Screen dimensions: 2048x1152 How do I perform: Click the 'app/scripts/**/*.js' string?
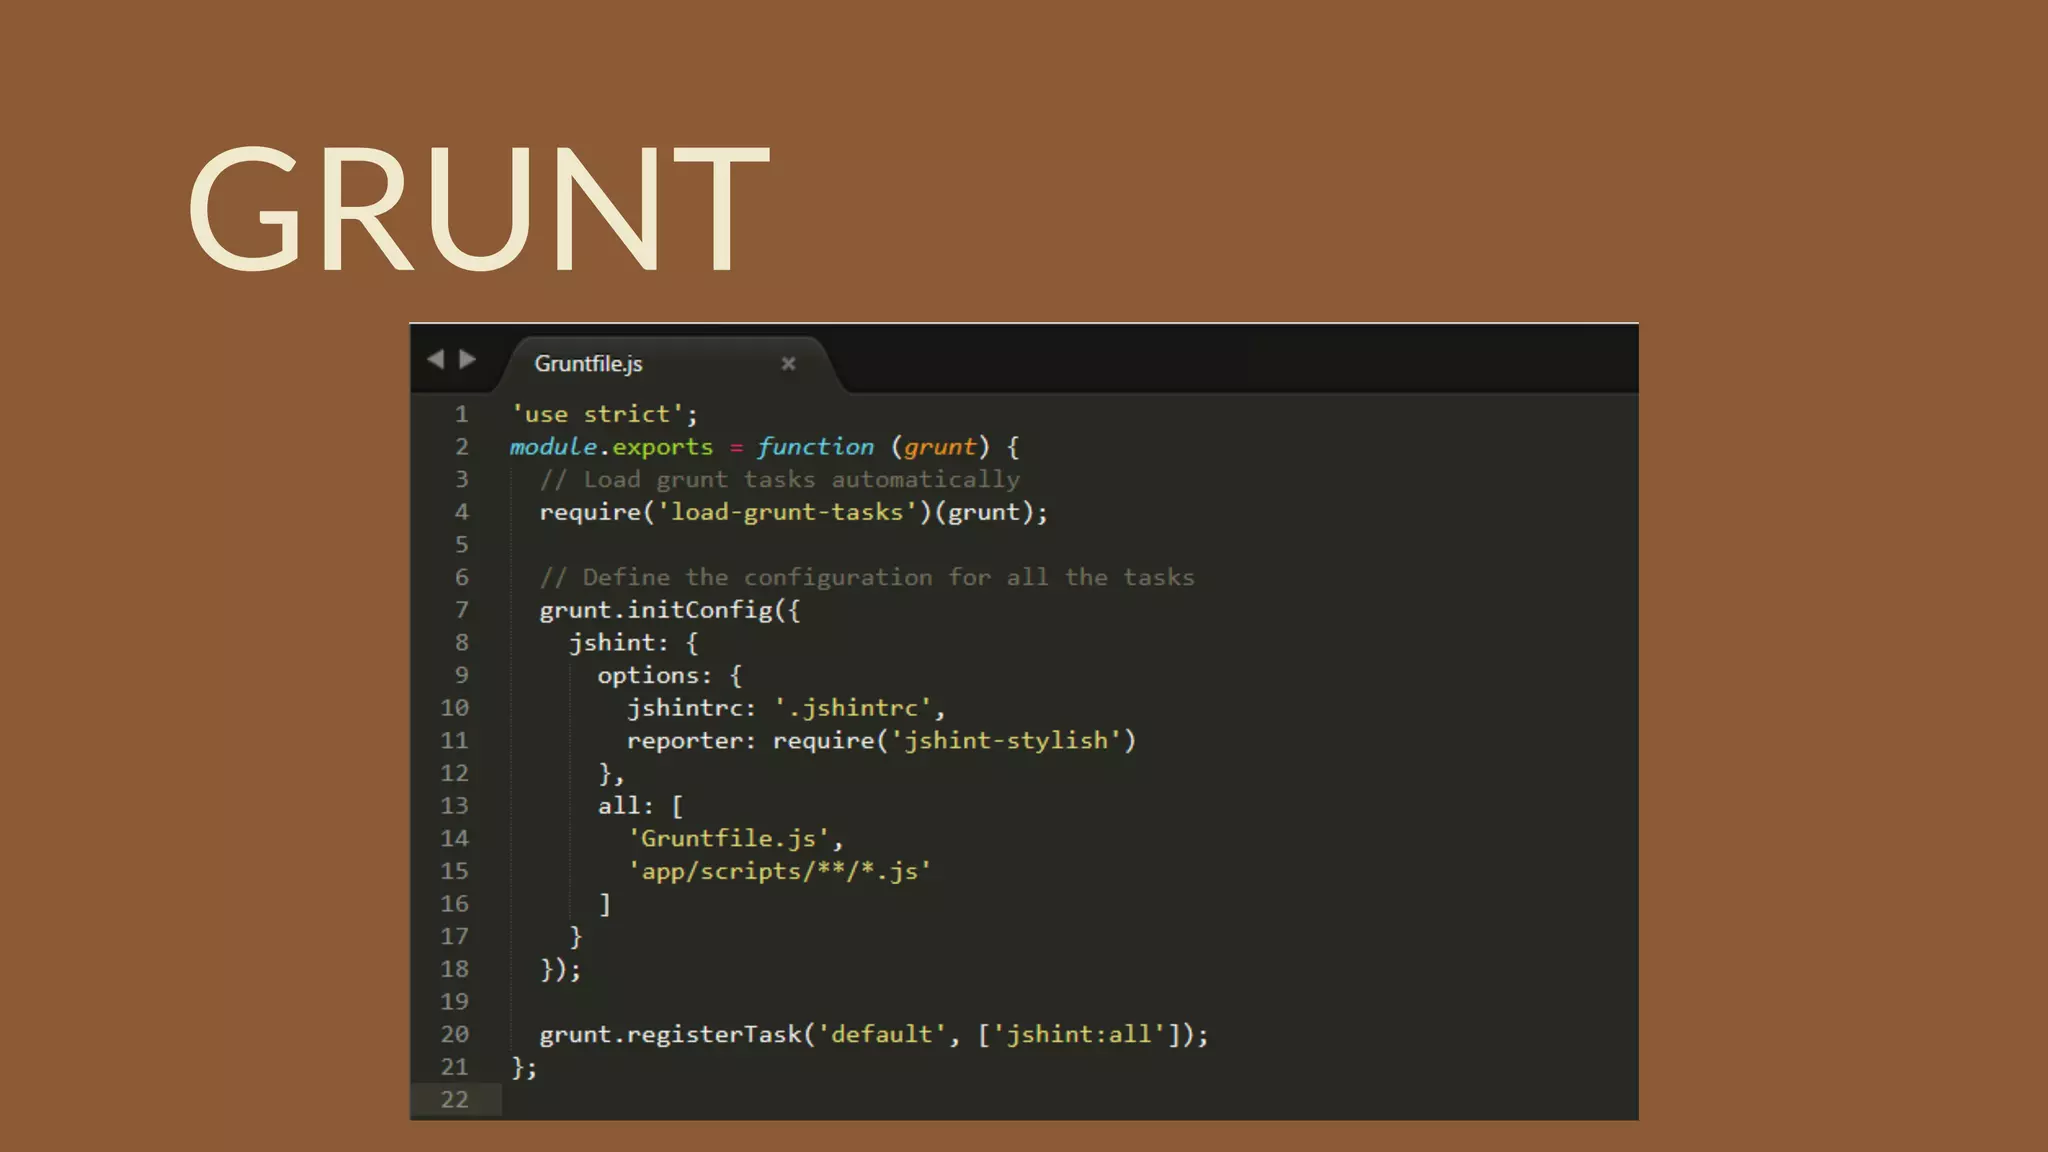pos(779,871)
